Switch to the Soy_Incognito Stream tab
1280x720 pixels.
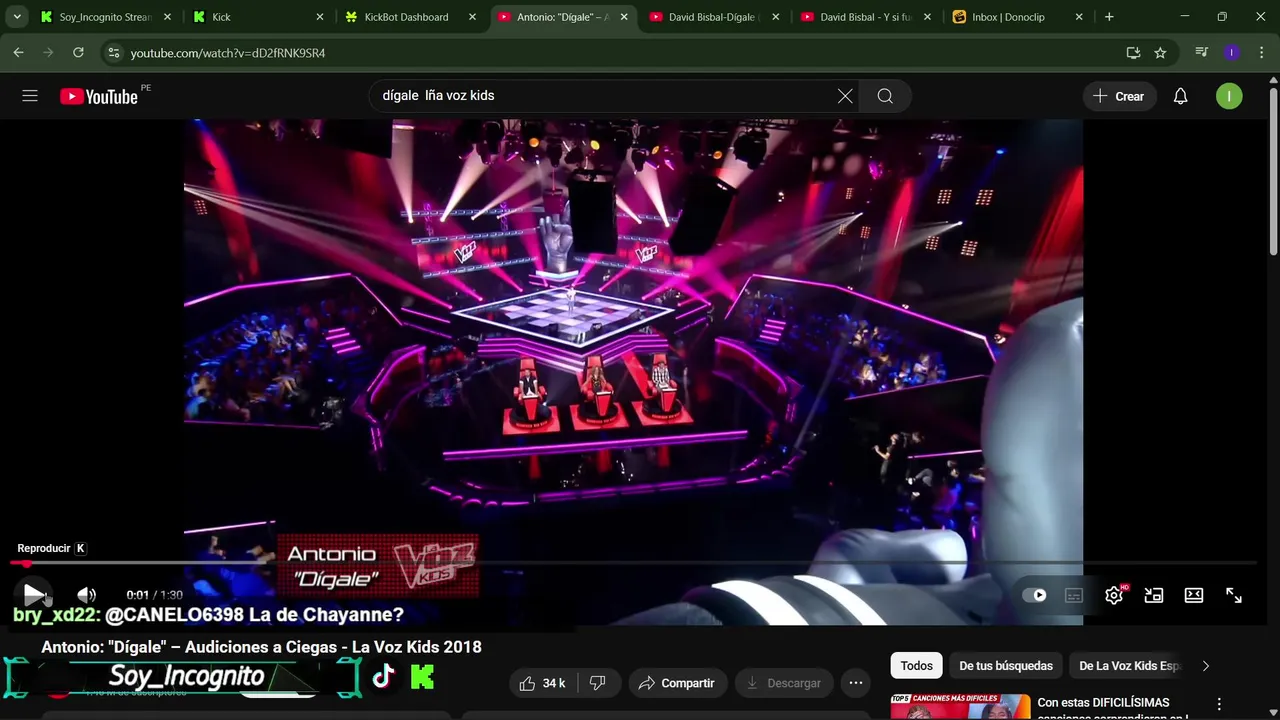click(105, 17)
